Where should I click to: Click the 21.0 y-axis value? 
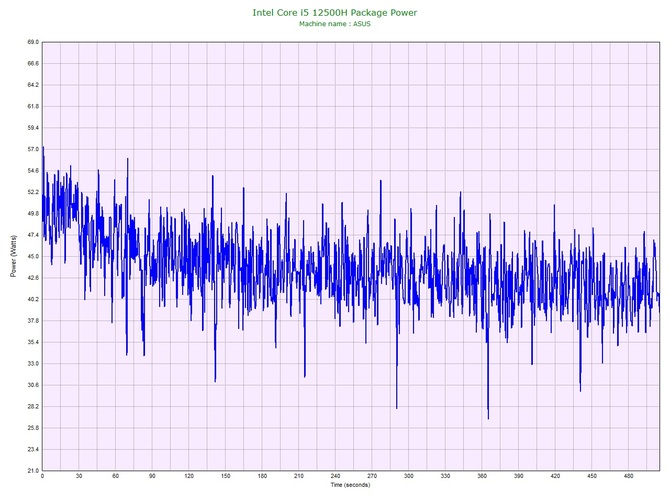pyautogui.click(x=33, y=470)
